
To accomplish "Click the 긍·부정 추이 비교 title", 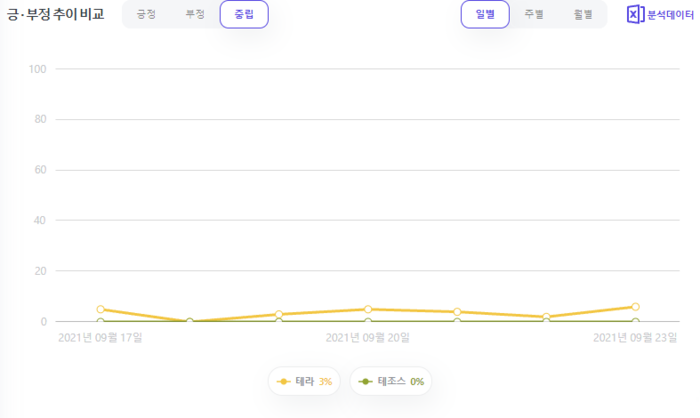I will click(55, 15).
